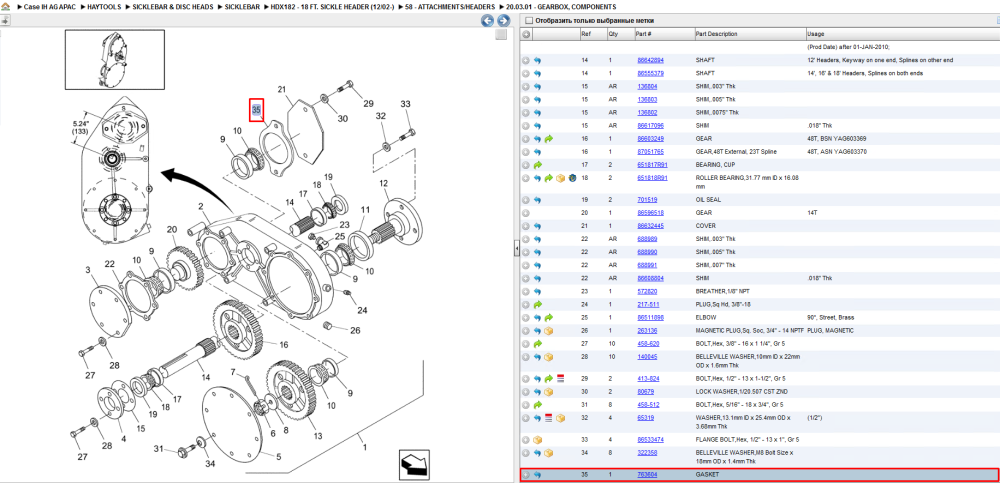Screen dimensions: 1000x483
Task: Open the HAYTOOLS breadcrumb
Action: tap(103, 6)
